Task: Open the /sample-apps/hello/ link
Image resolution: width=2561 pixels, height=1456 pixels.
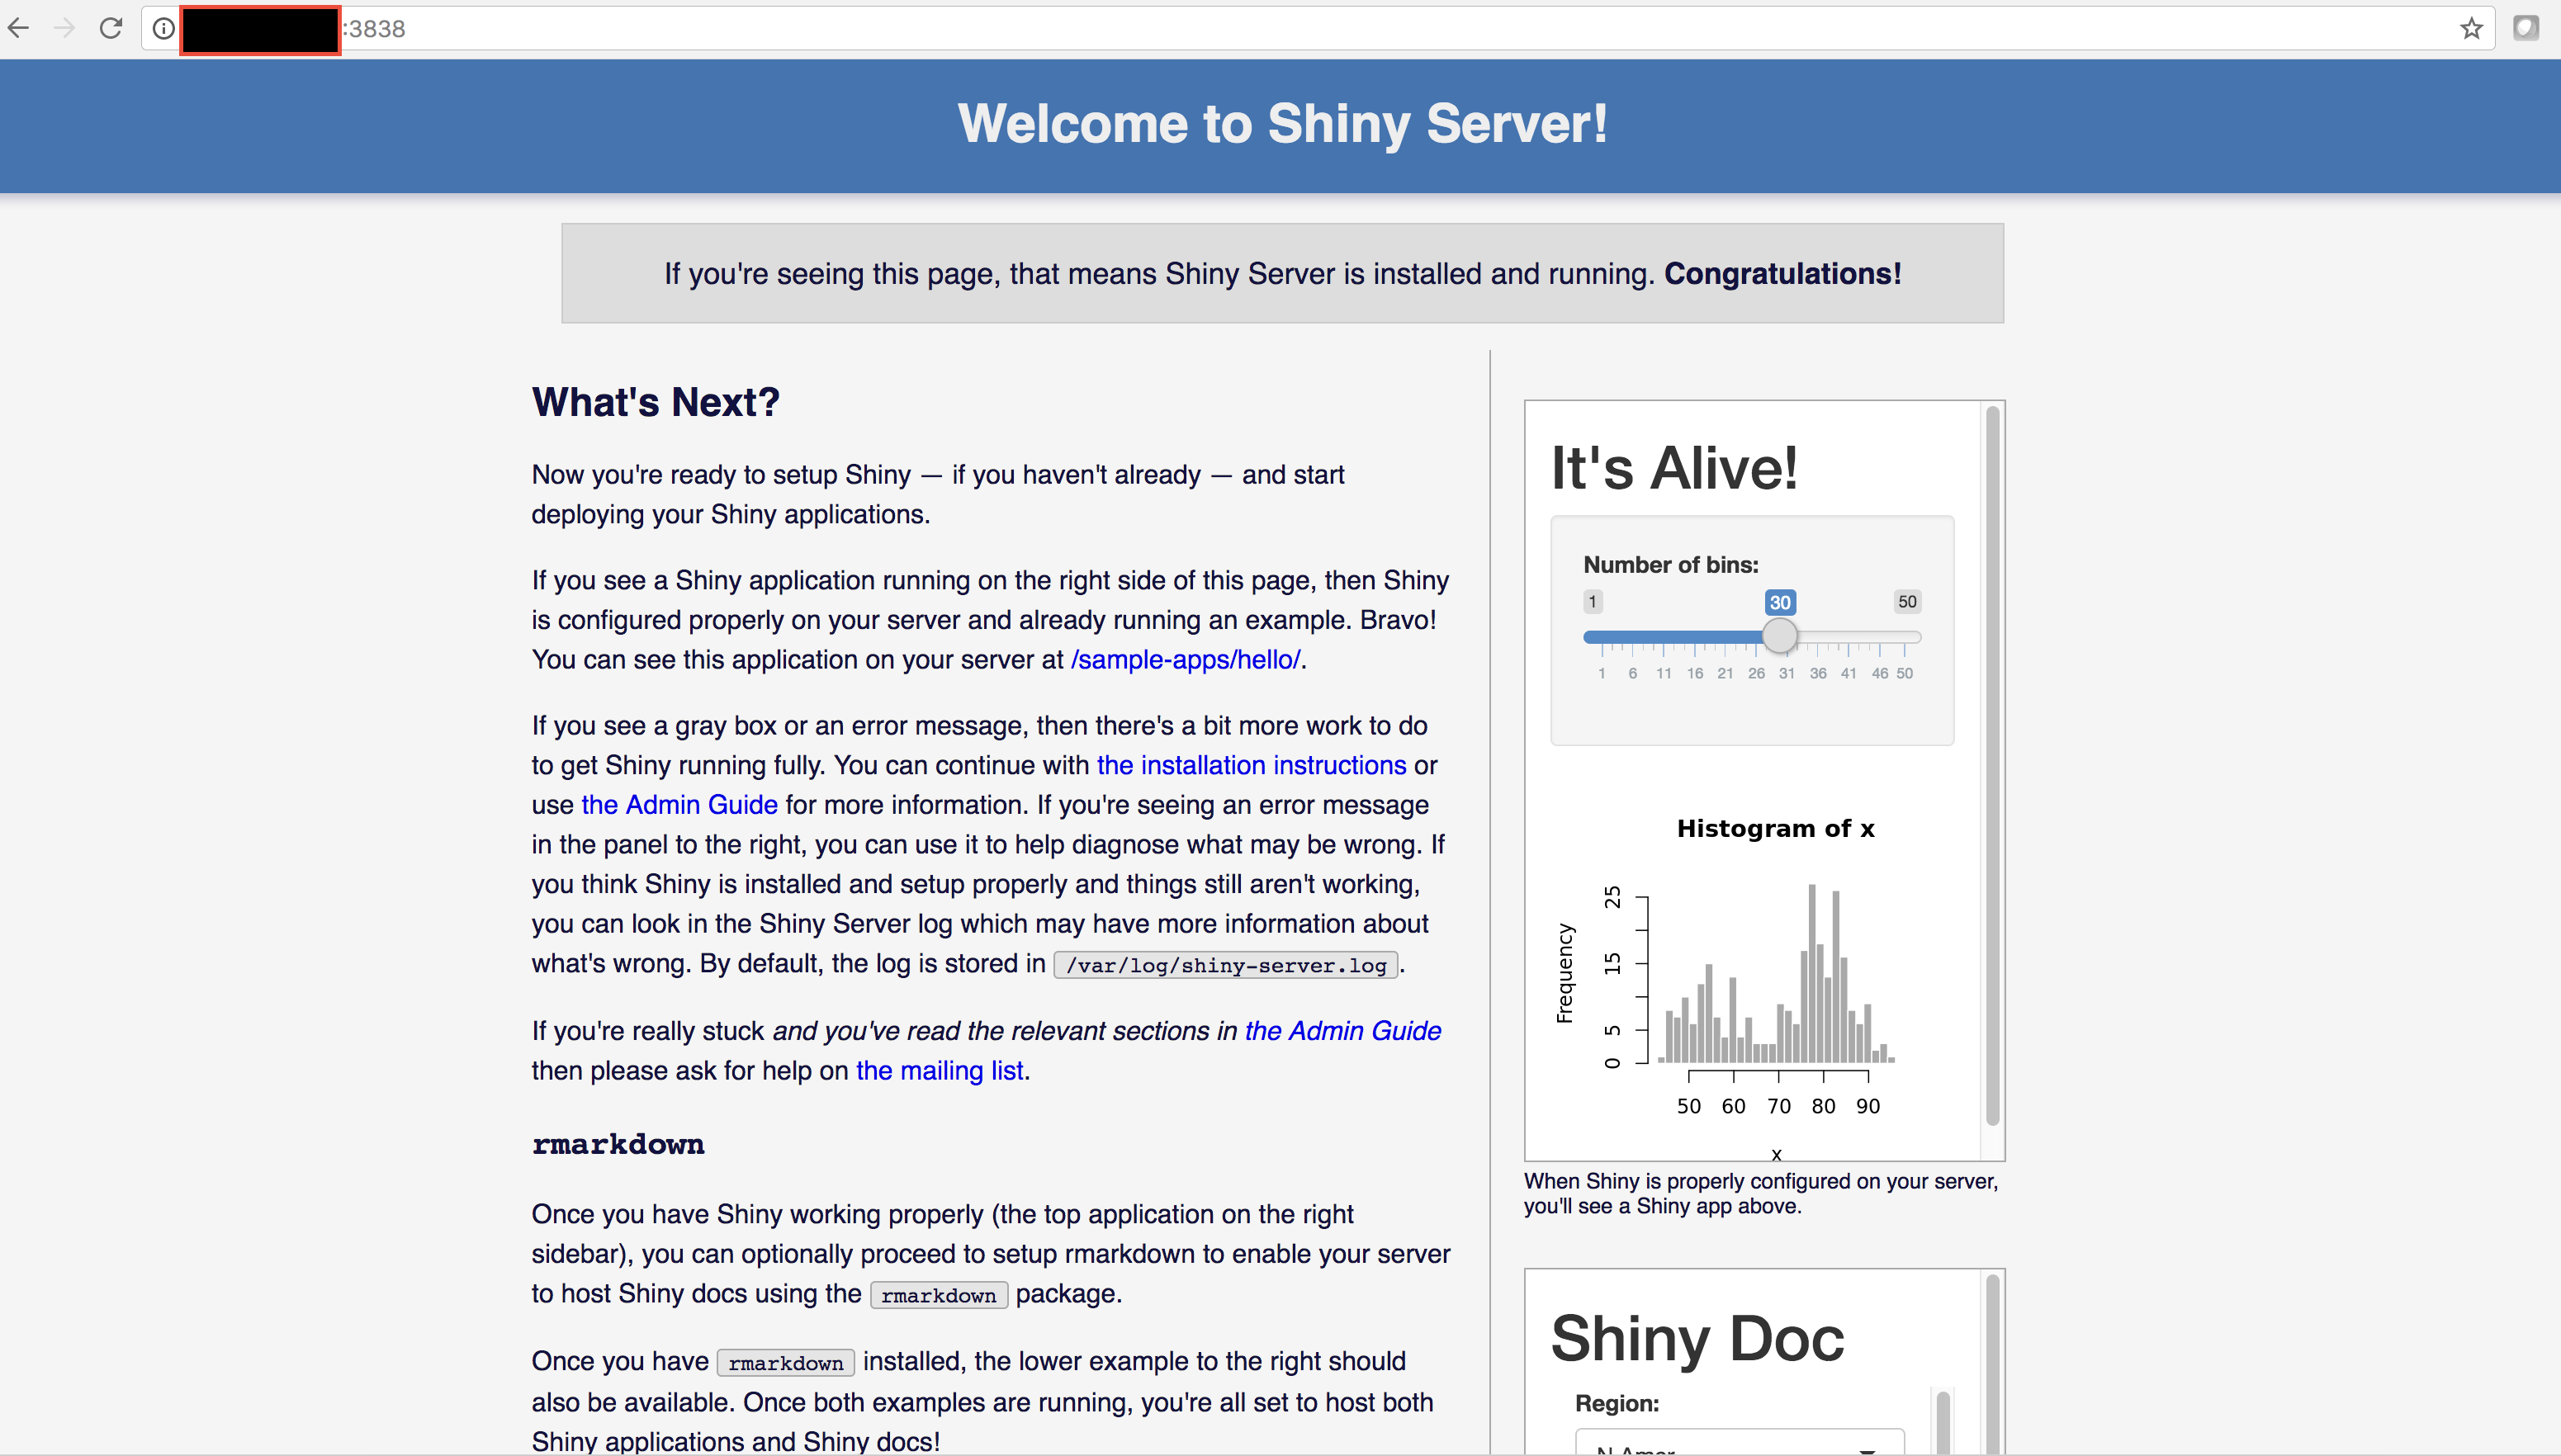Action: 1185,660
